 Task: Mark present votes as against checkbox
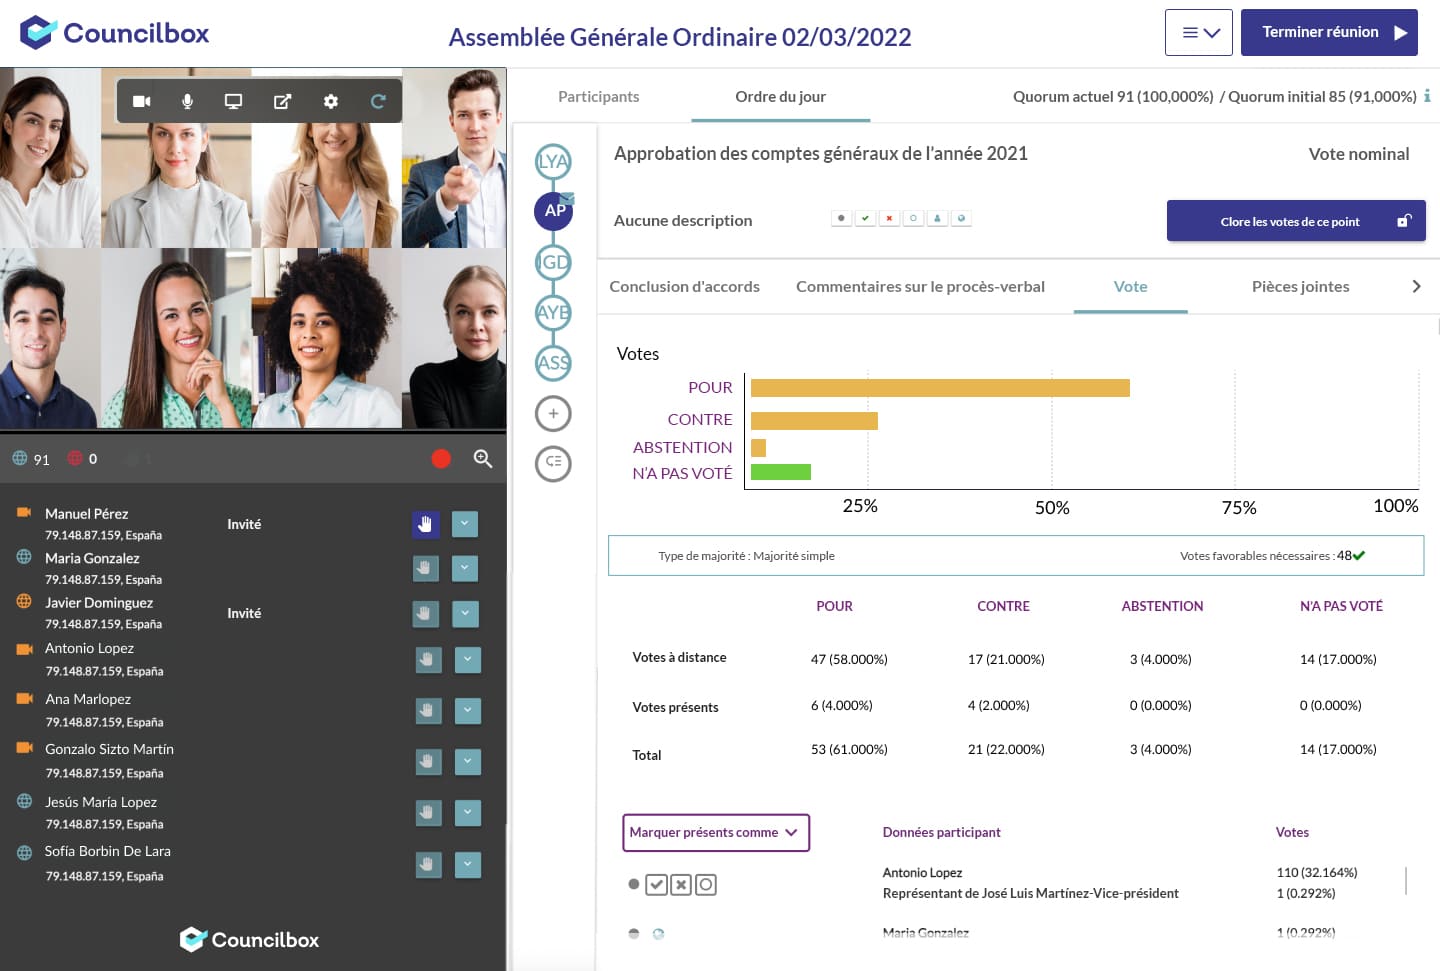pyautogui.click(x=681, y=884)
